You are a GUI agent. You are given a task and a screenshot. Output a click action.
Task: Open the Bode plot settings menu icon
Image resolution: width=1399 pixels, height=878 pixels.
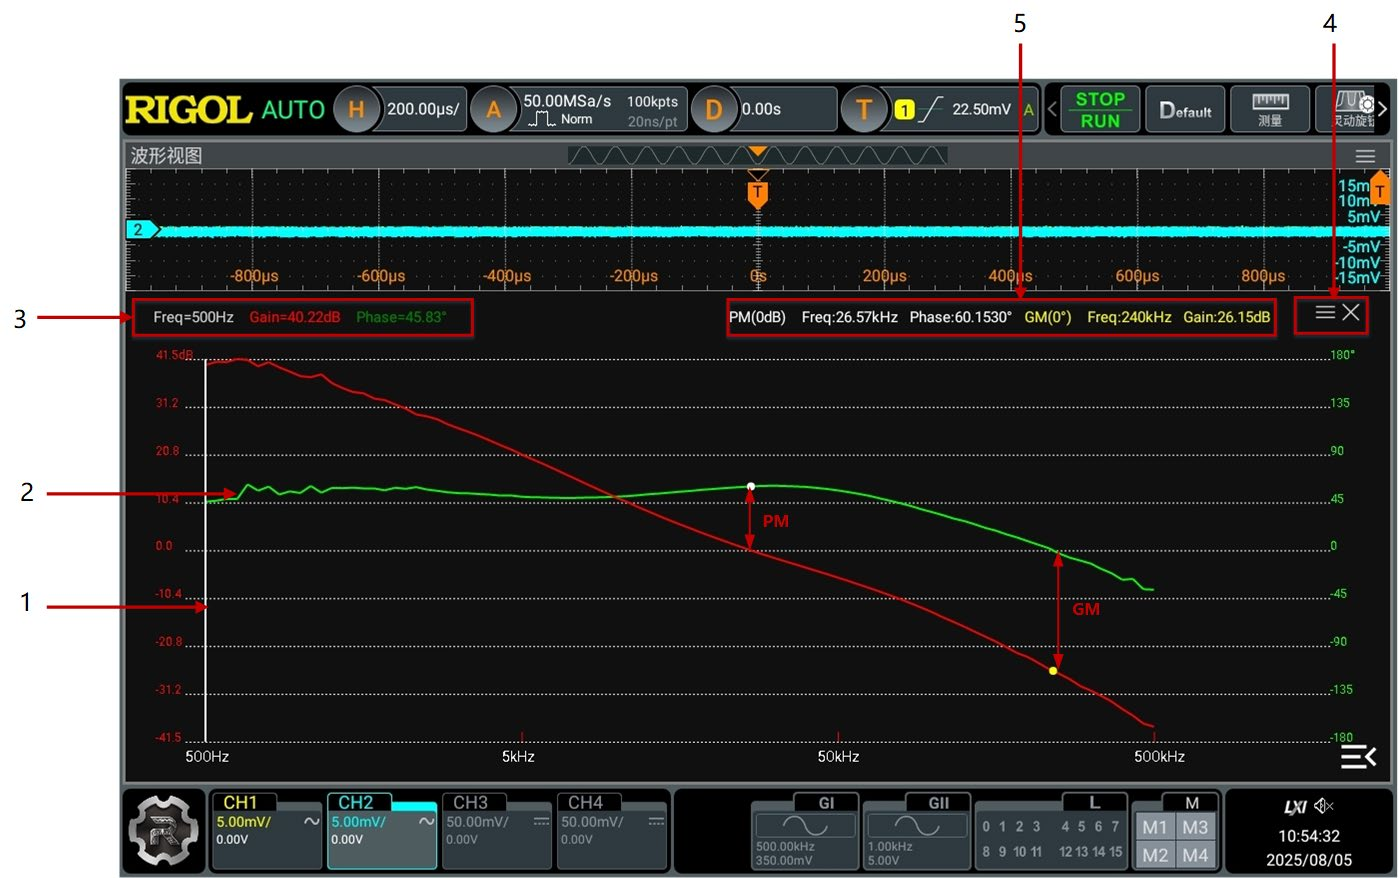coord(1325,313)
